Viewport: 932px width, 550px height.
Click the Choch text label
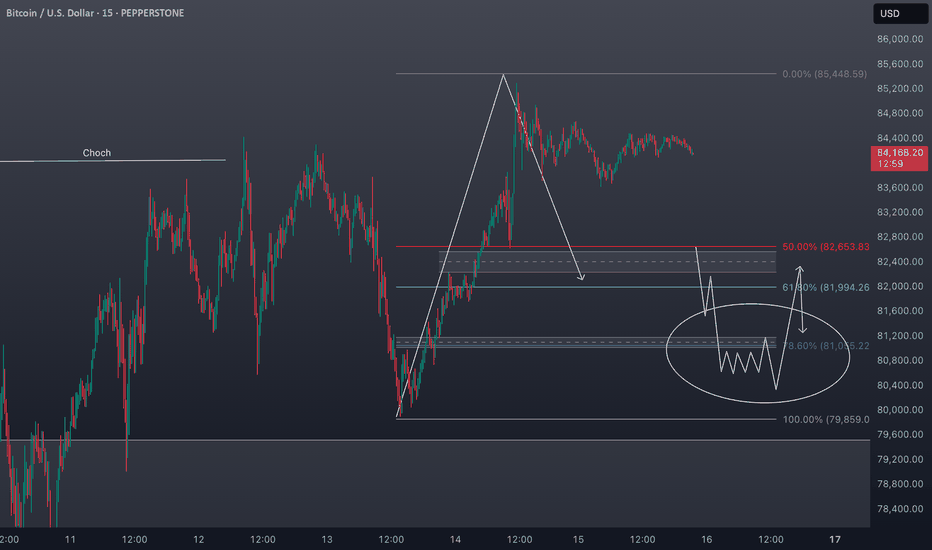[x=96, y=153]
